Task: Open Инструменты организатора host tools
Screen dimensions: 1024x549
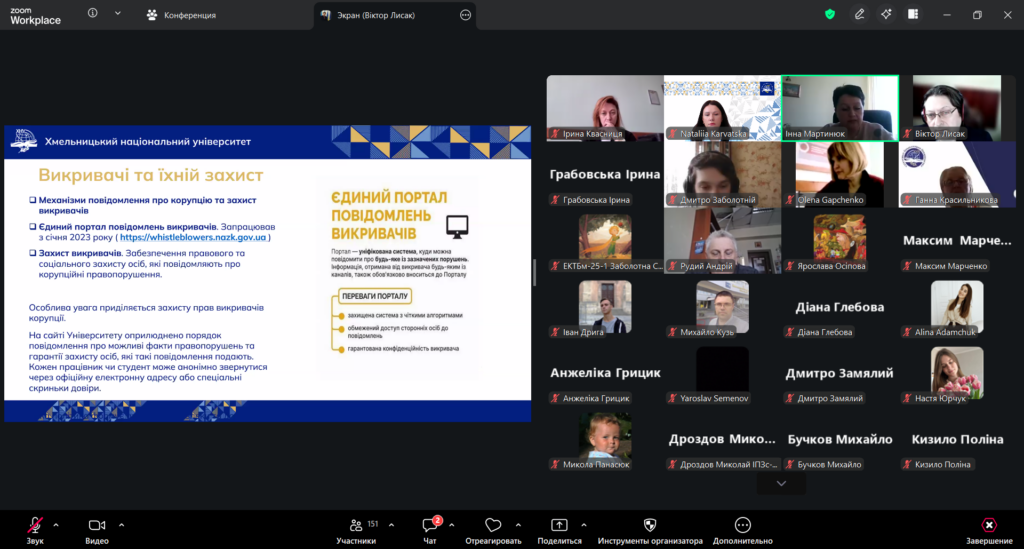Action: (x=649, y=526)
